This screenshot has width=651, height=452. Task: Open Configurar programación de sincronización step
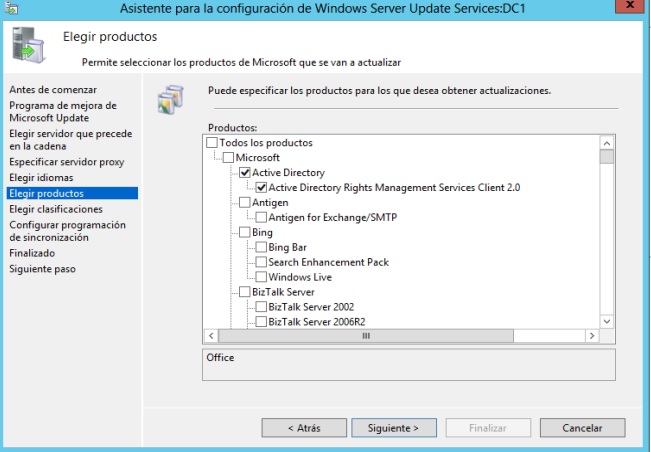(x=67, y=231)
